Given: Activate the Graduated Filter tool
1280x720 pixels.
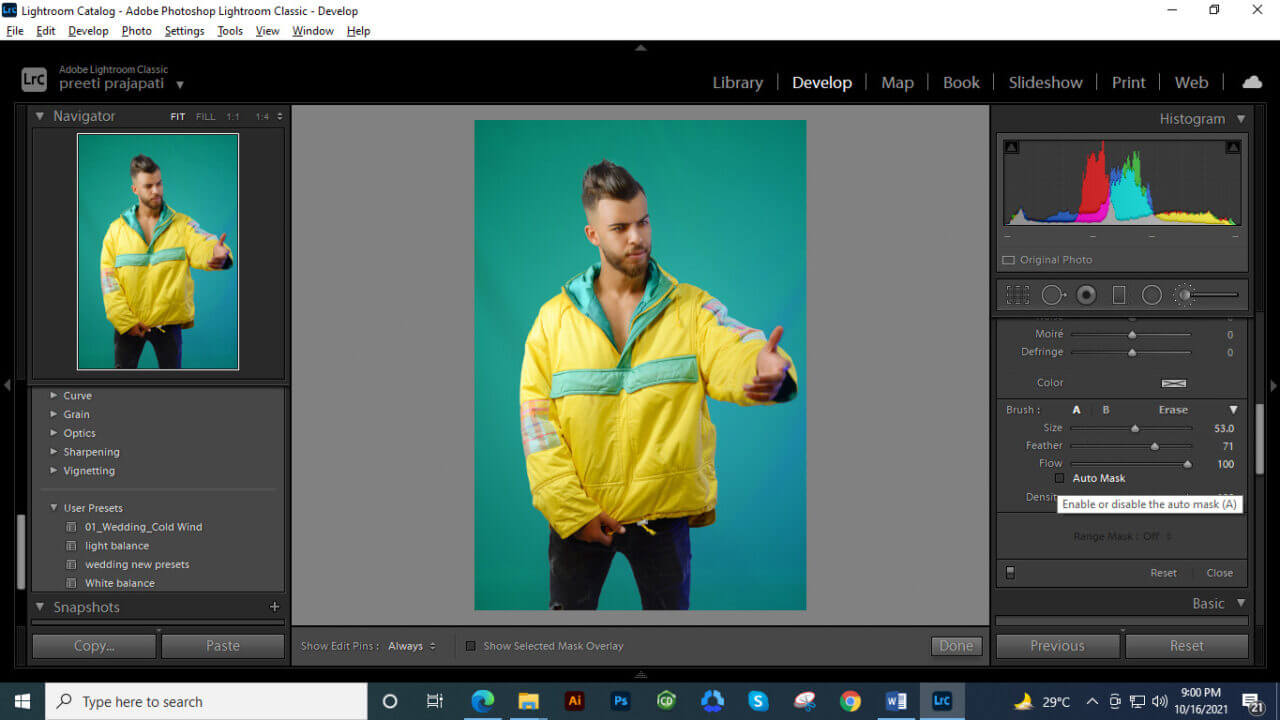Looking at the screenshot, I should (x=1119, y=294).
